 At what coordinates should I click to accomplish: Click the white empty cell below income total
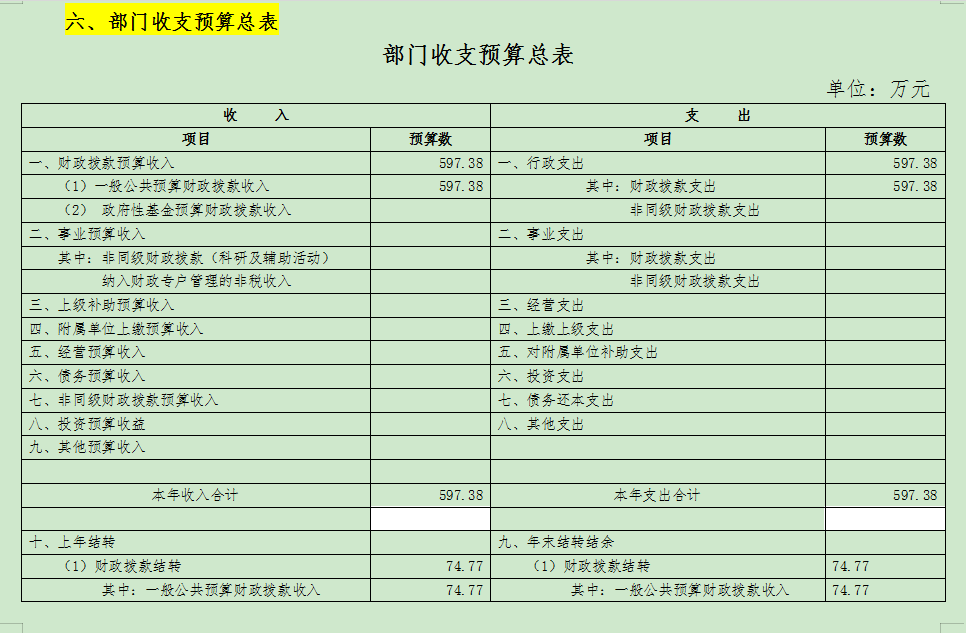point(430,519)
